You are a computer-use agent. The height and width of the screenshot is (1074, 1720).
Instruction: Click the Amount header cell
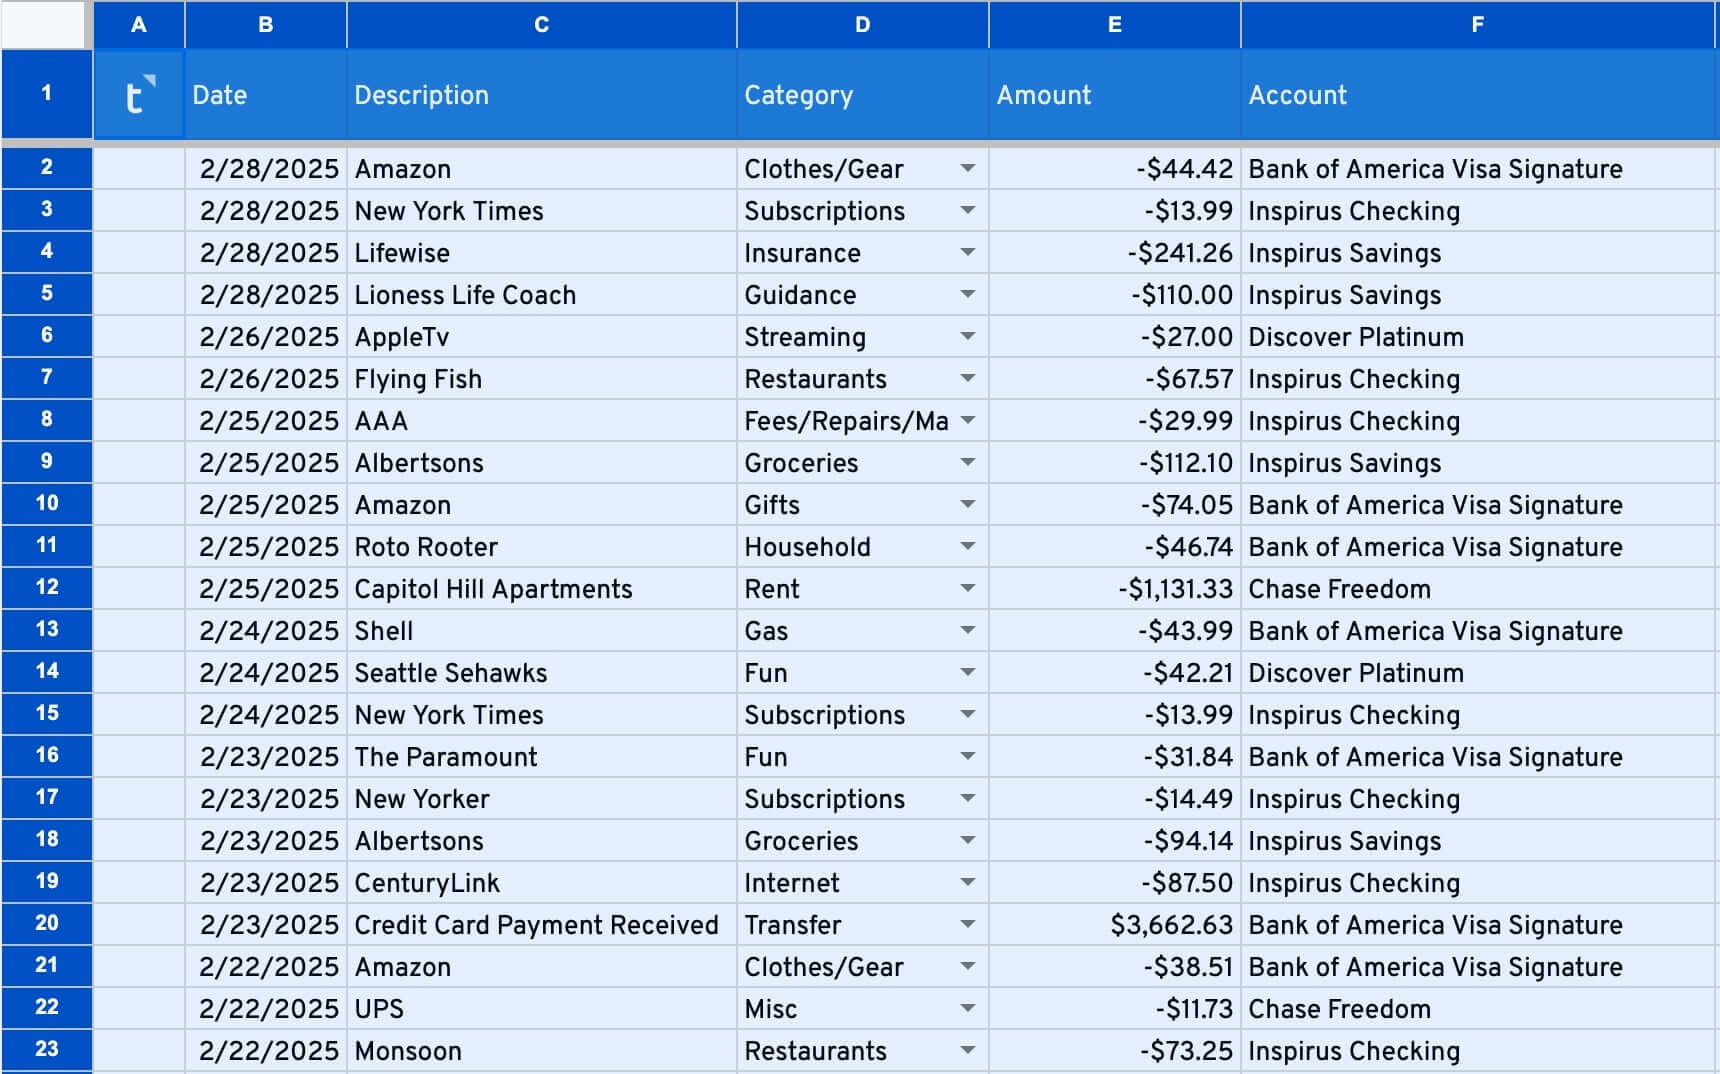coord(1115,95)
